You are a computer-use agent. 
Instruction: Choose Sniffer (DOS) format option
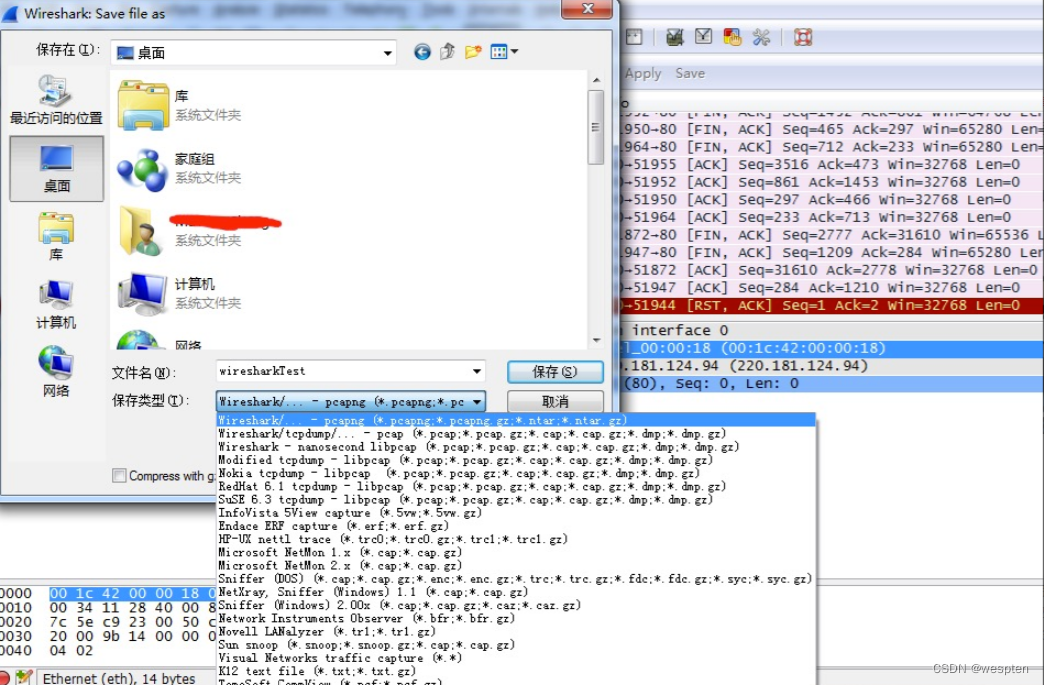point(516,578)
